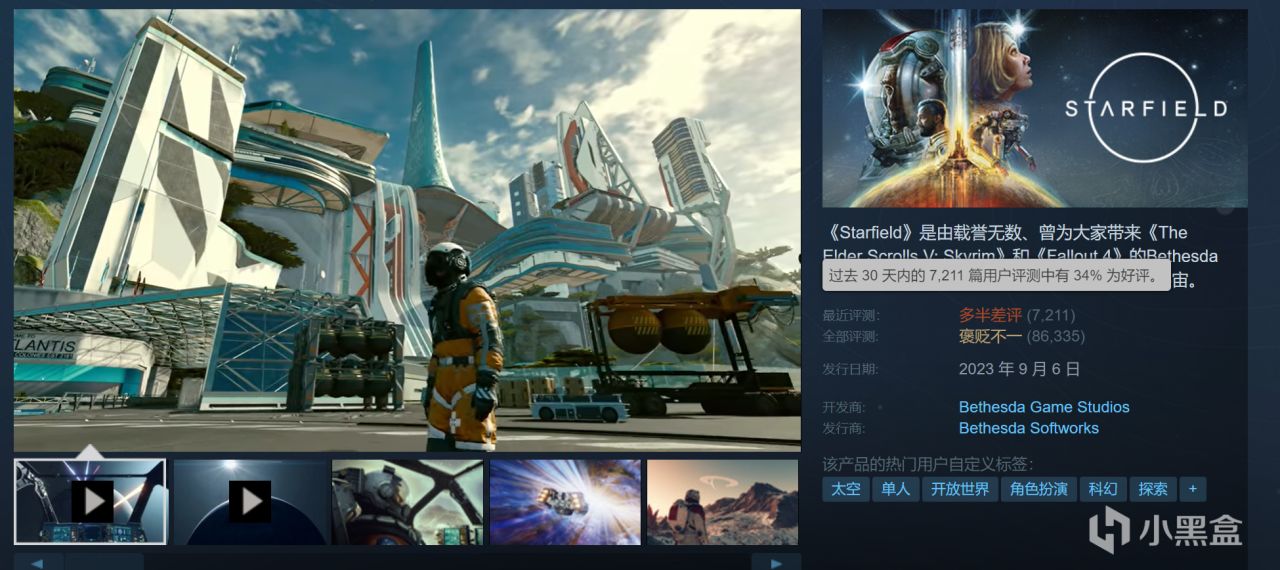The width and height of the screenshot is (1280, 570).
Task: Open developer Bethesda Game Studios link
Action: pos(1044,407)
